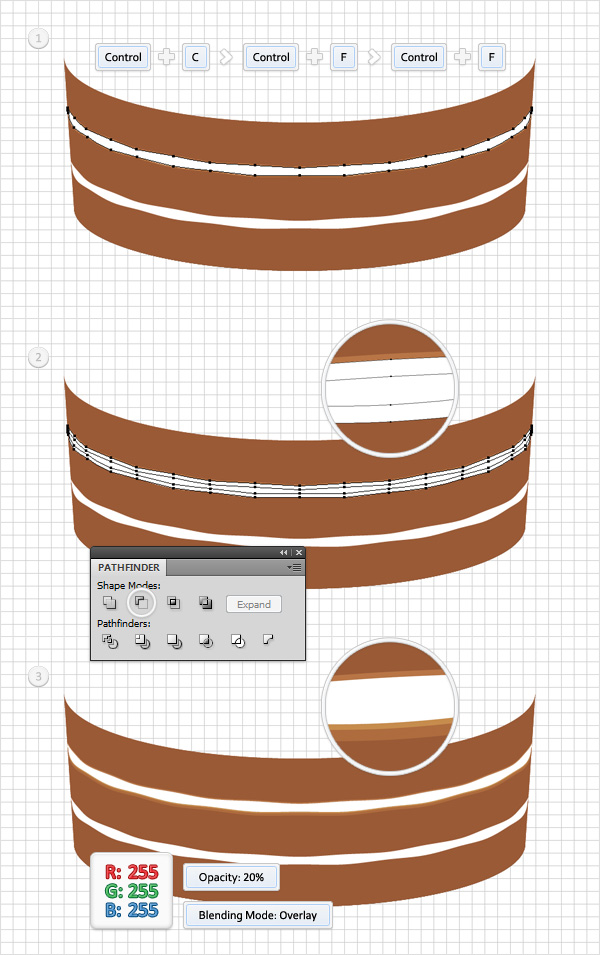Apply Unite shape mode in Pathfinder
The width and height of the screenshot is (600, 955).
[110, 603]
